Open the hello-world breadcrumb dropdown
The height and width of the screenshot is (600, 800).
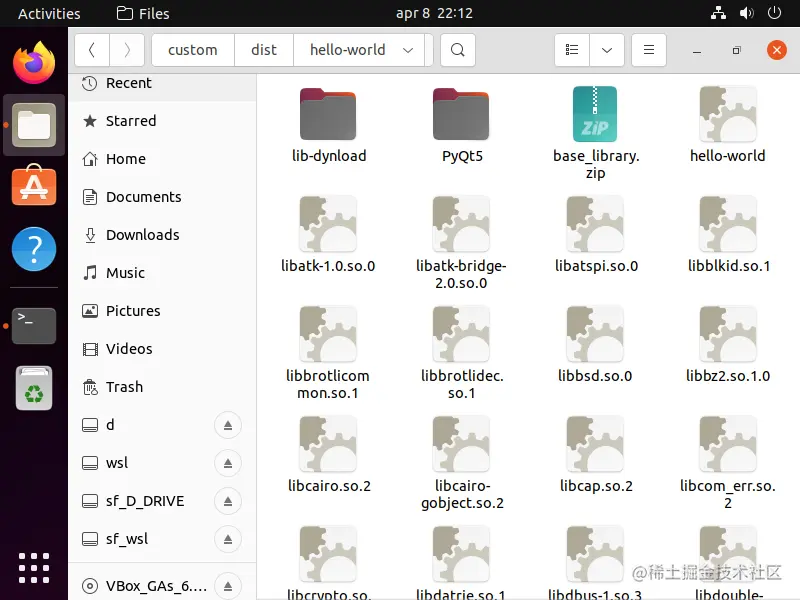pos(407,49)
